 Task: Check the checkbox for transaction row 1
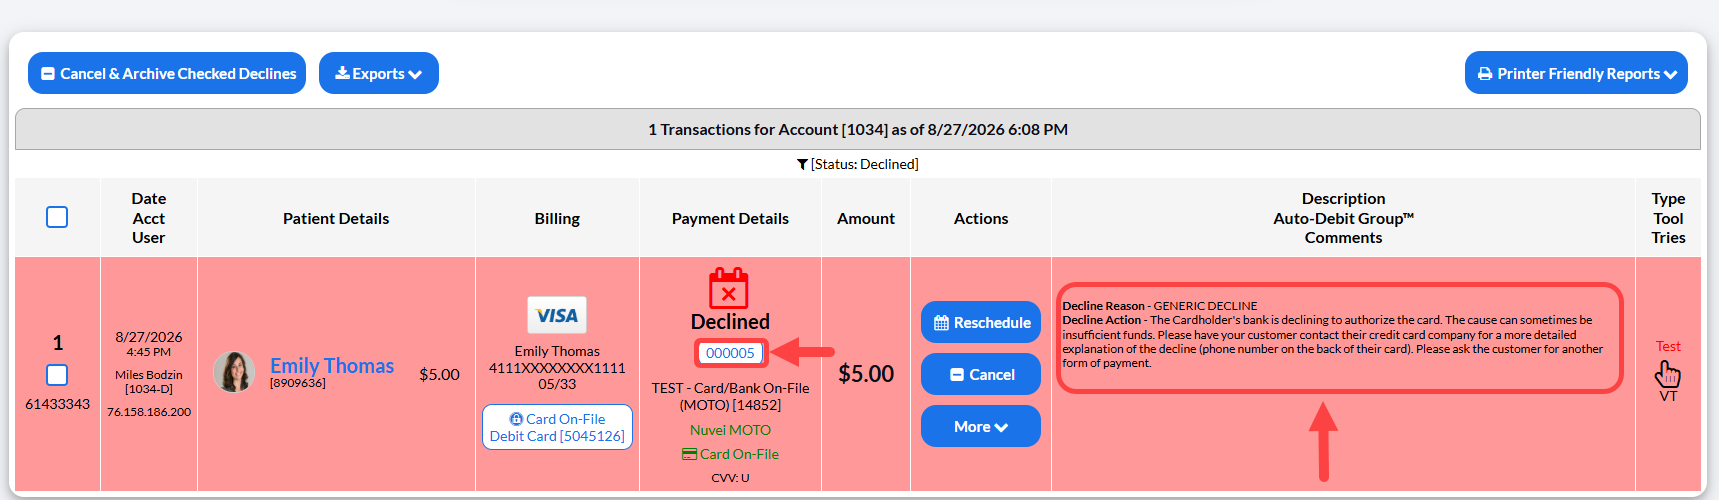(x=57, y=375)
